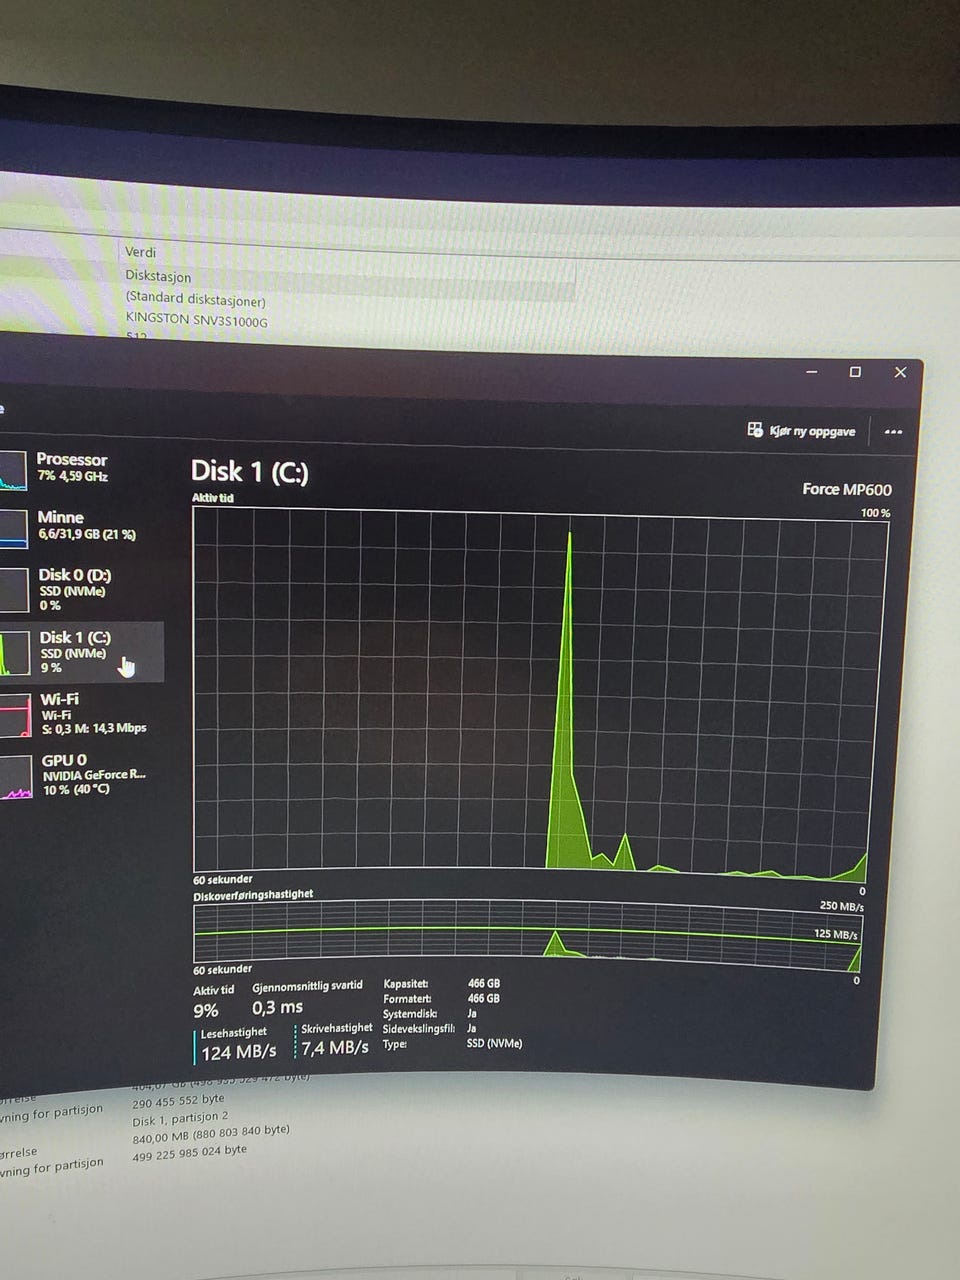Click 840,00 MB (880 803 840 byte)

click(211, 1134)
